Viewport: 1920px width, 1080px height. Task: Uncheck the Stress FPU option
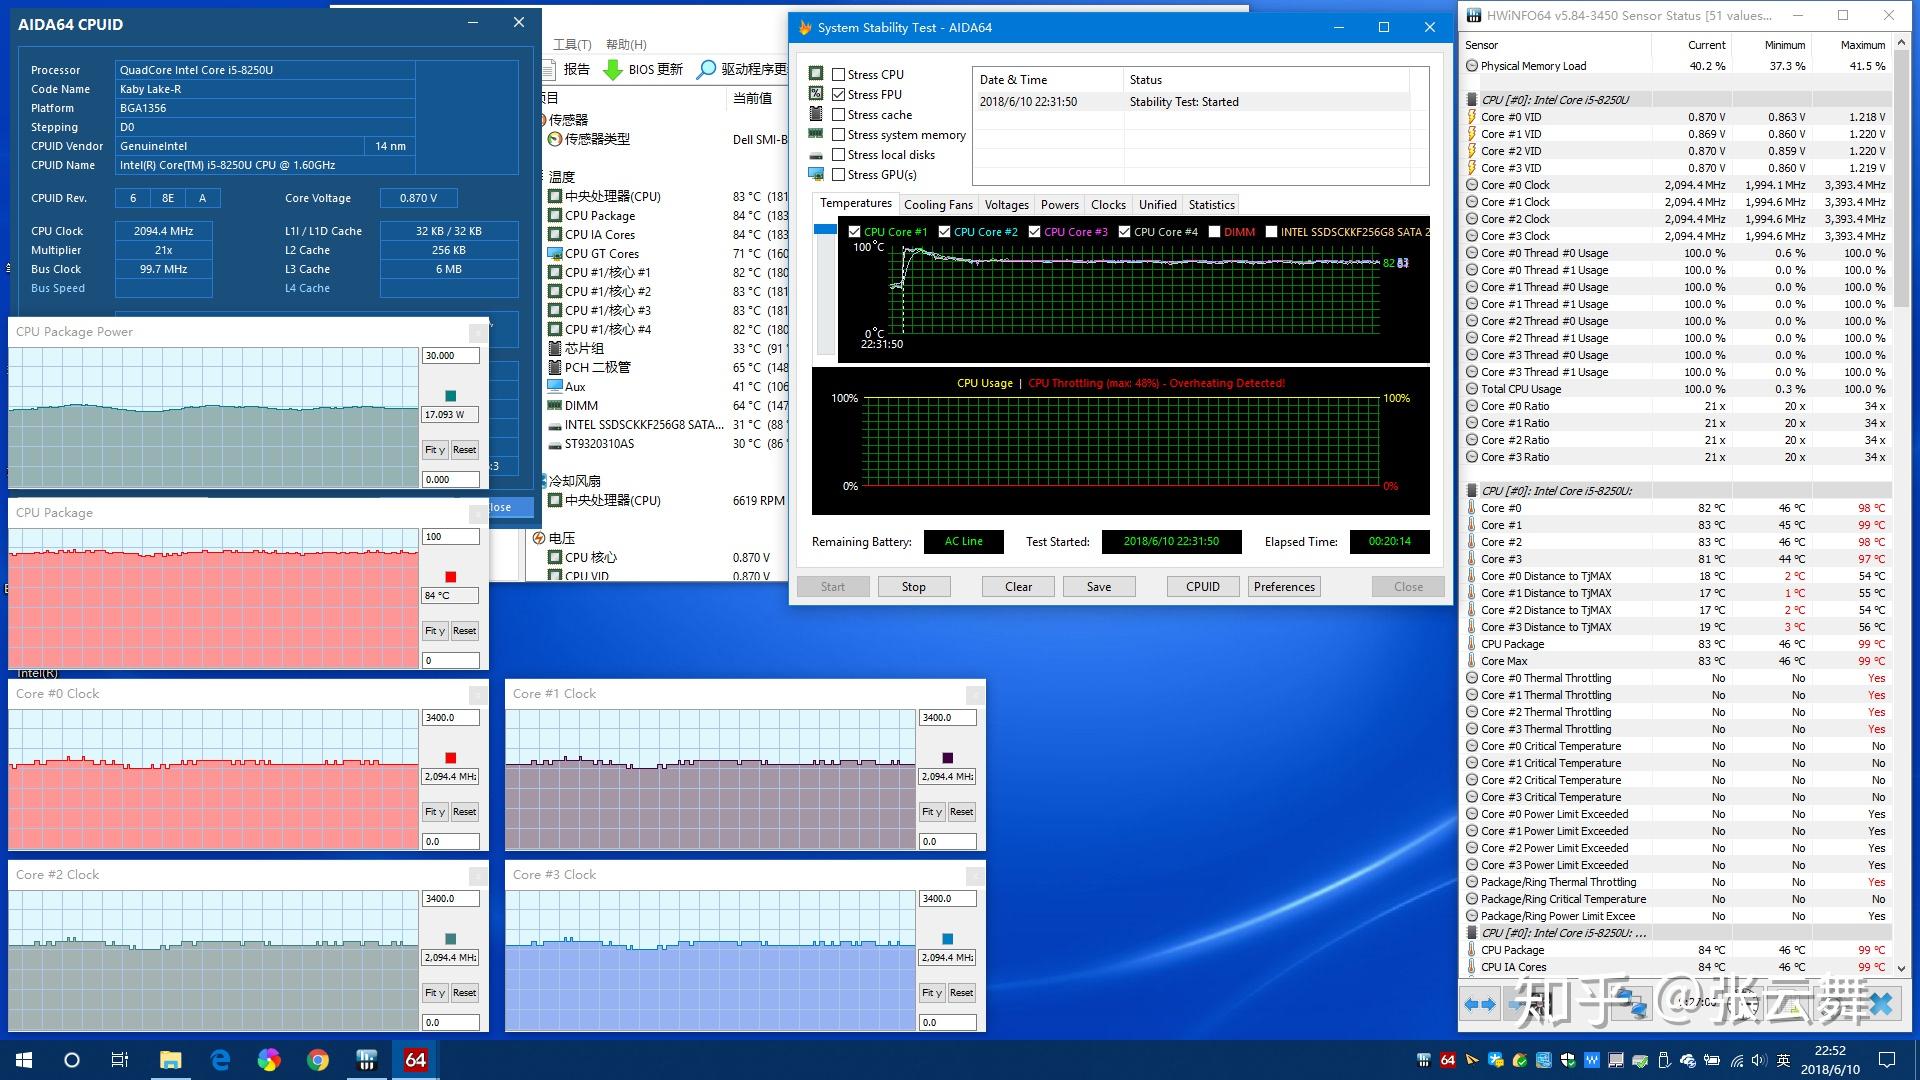point(839,95)
